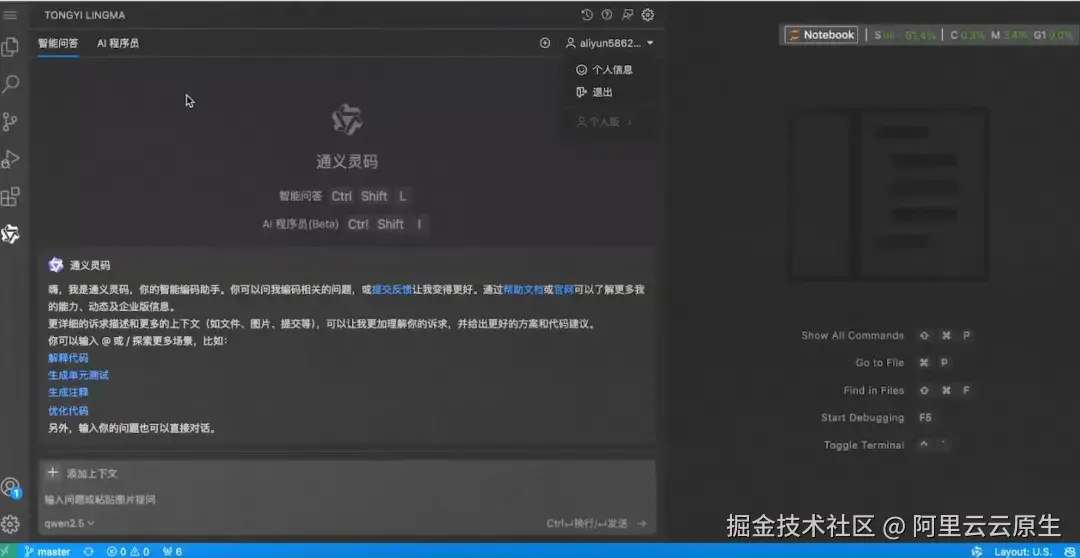
Task: Open the Manage gear icon in activity bar
Action: pyautogui.click(x=10, y=524)
